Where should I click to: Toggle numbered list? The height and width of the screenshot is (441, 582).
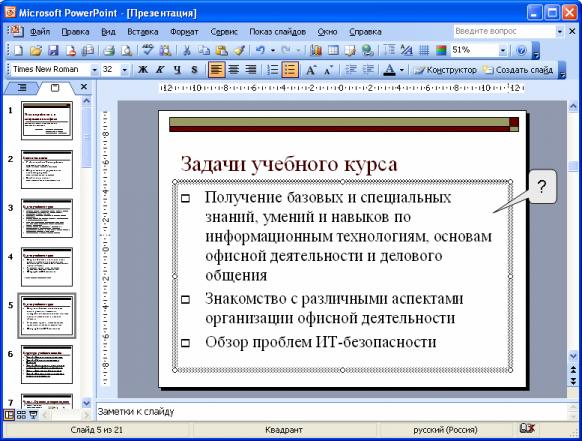(x=273, y=69)
